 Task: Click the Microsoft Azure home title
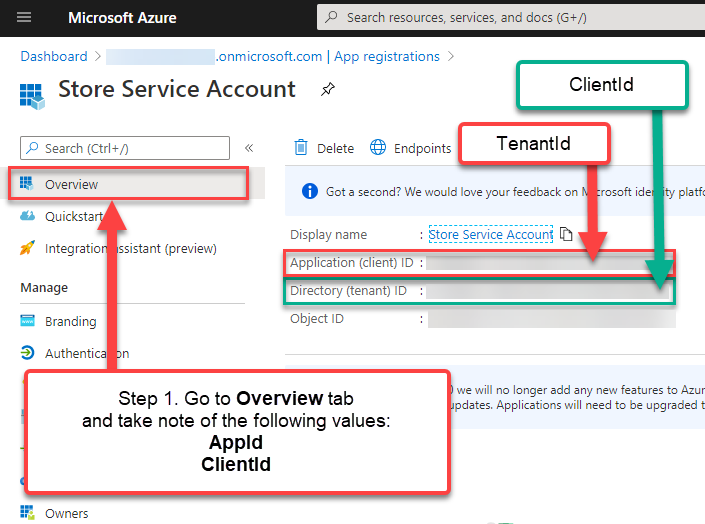tap(122, 18)
